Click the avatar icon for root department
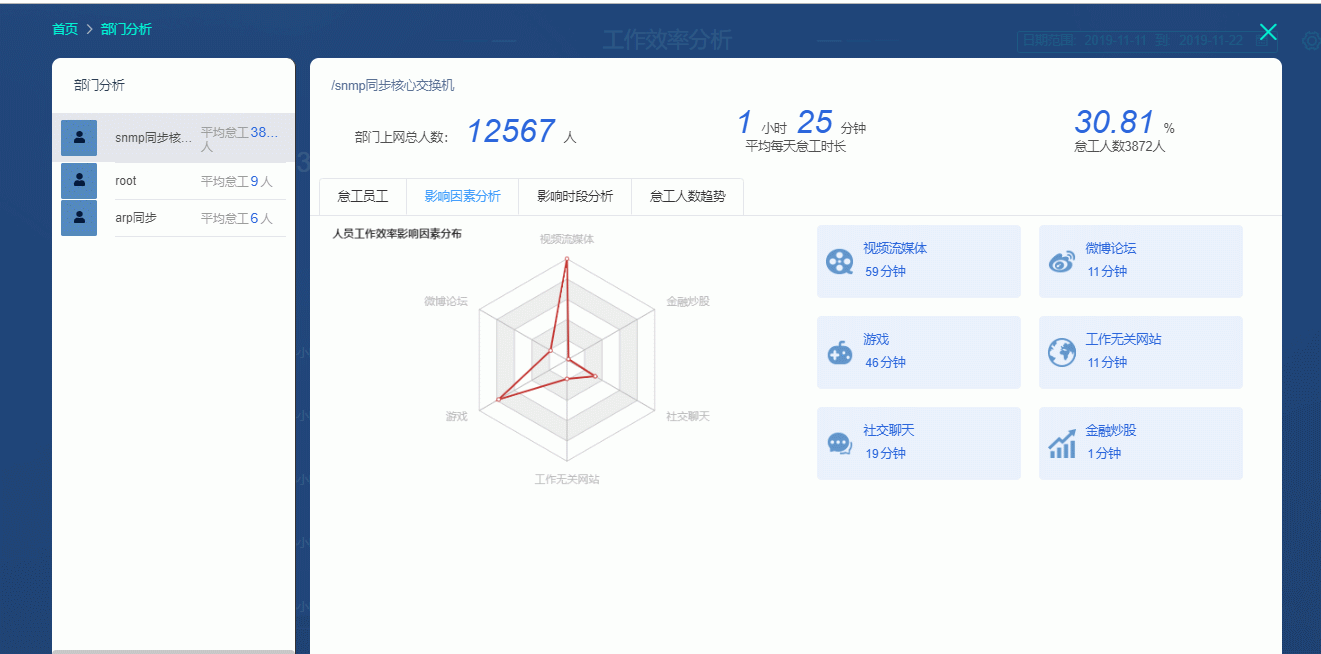 (79, 181)
